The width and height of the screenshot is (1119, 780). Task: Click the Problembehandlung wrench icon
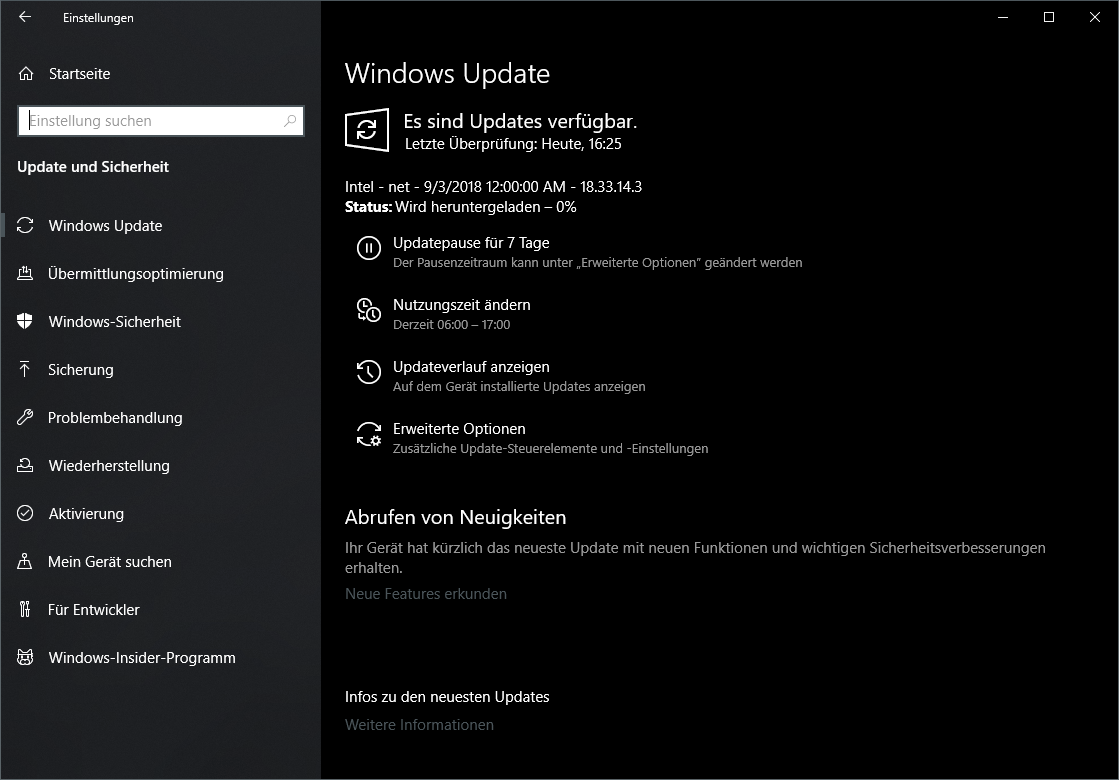click(25, 417)
